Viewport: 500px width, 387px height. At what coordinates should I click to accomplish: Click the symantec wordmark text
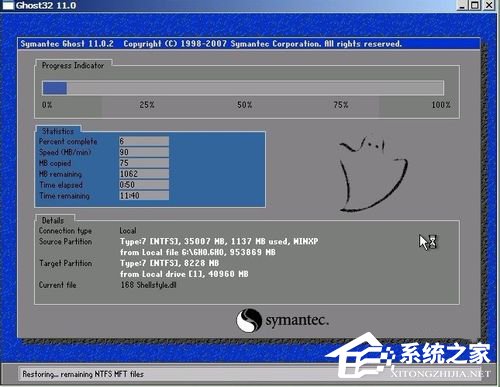(297, 321)
